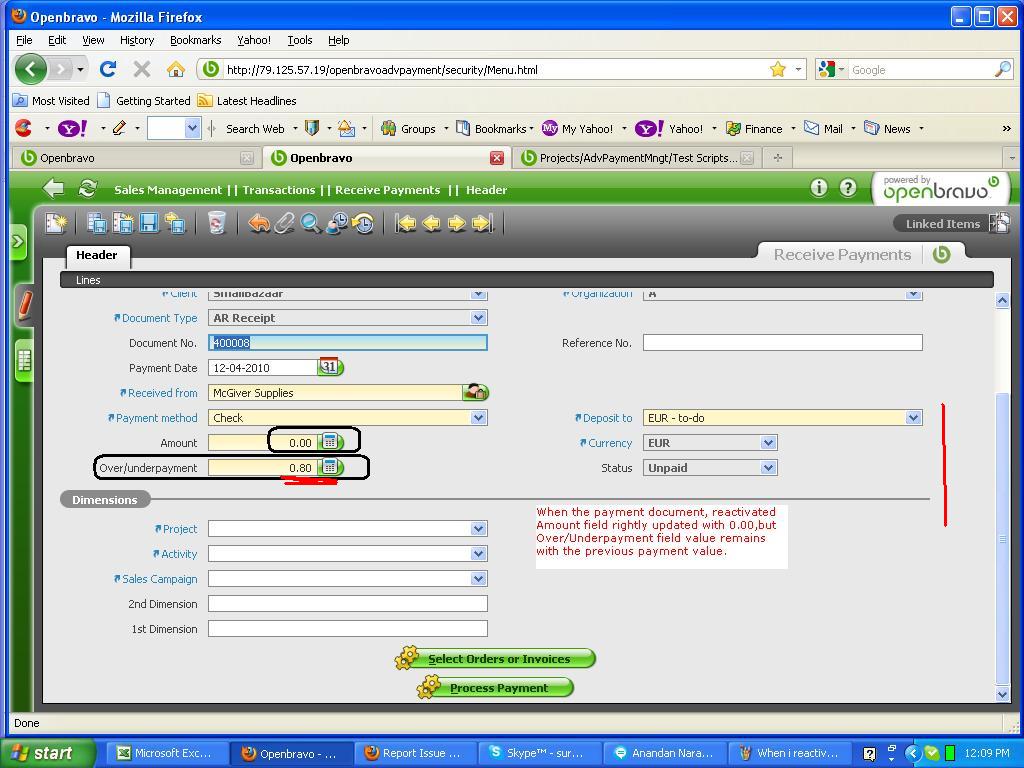This screenshot has width=1024, height=768.
Task: Open the Help question mark icon
Action: 847,188
